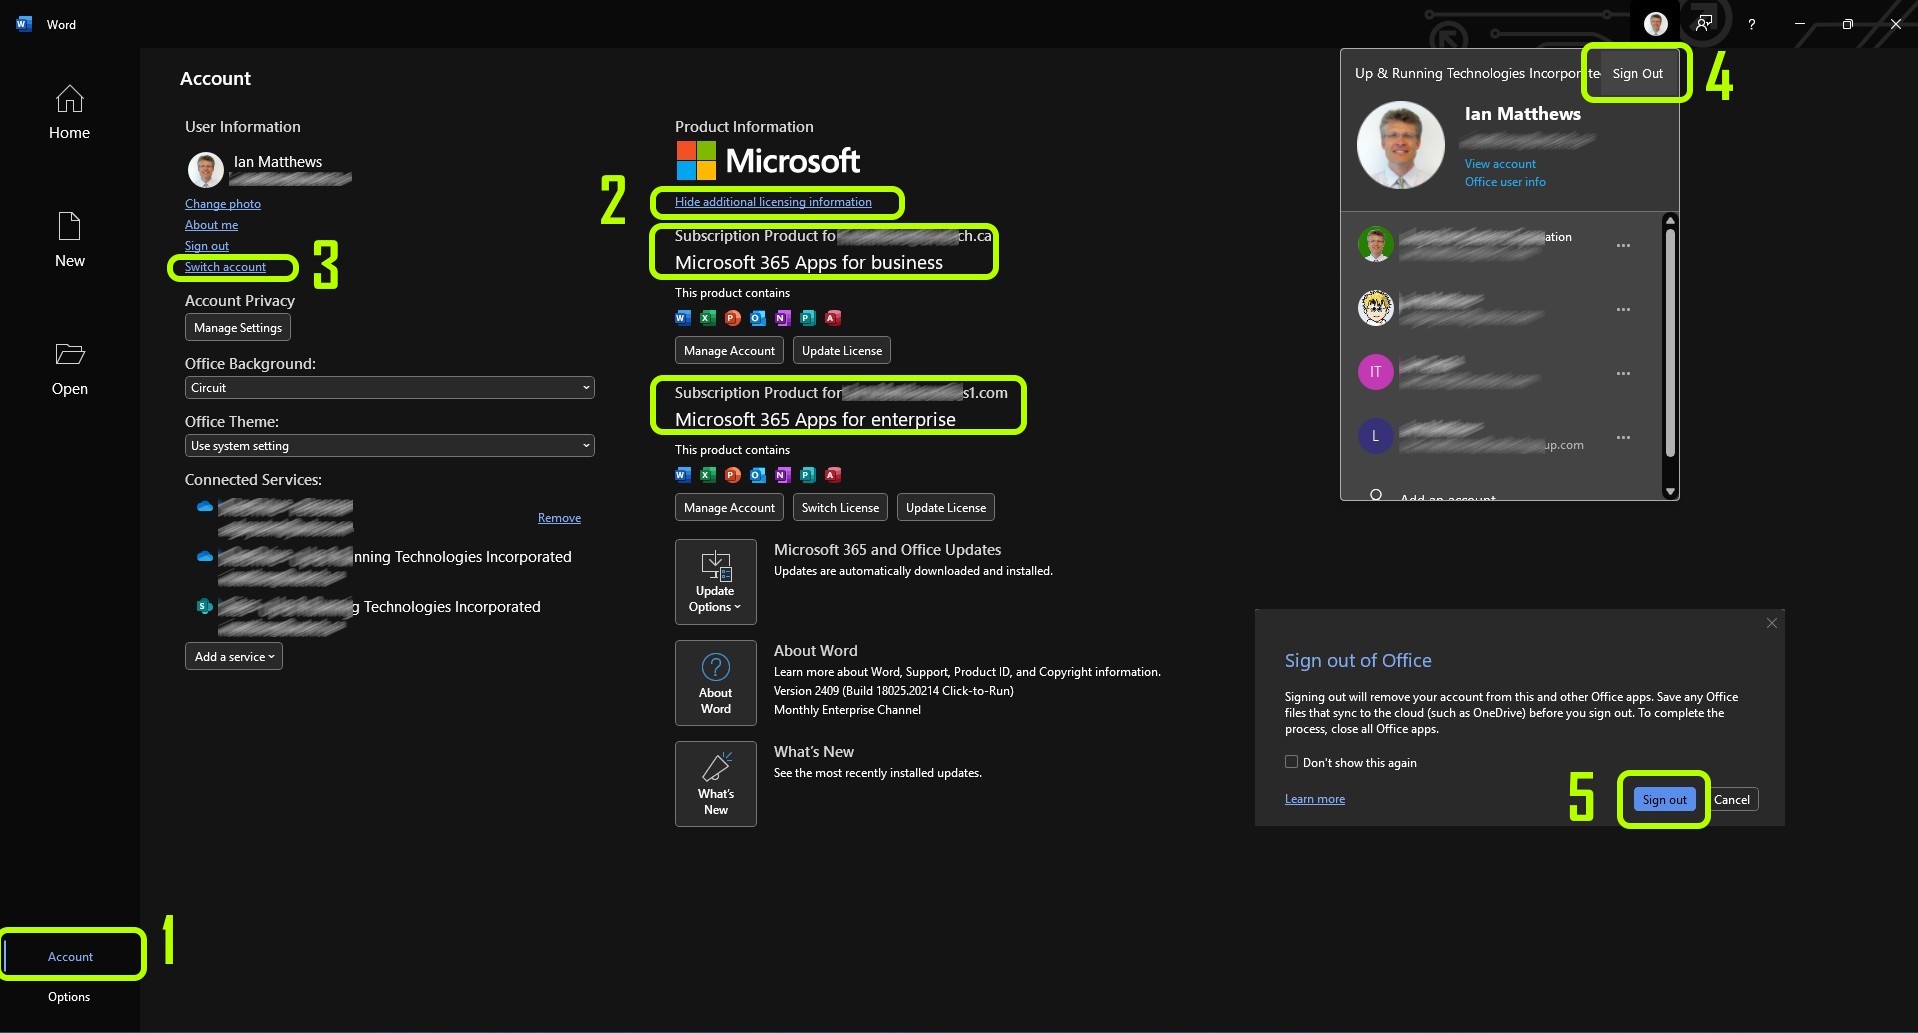The height and width of the screenshot is (1033, 1918).
Task: Open the What's New icon button
Action: [715, 784]
